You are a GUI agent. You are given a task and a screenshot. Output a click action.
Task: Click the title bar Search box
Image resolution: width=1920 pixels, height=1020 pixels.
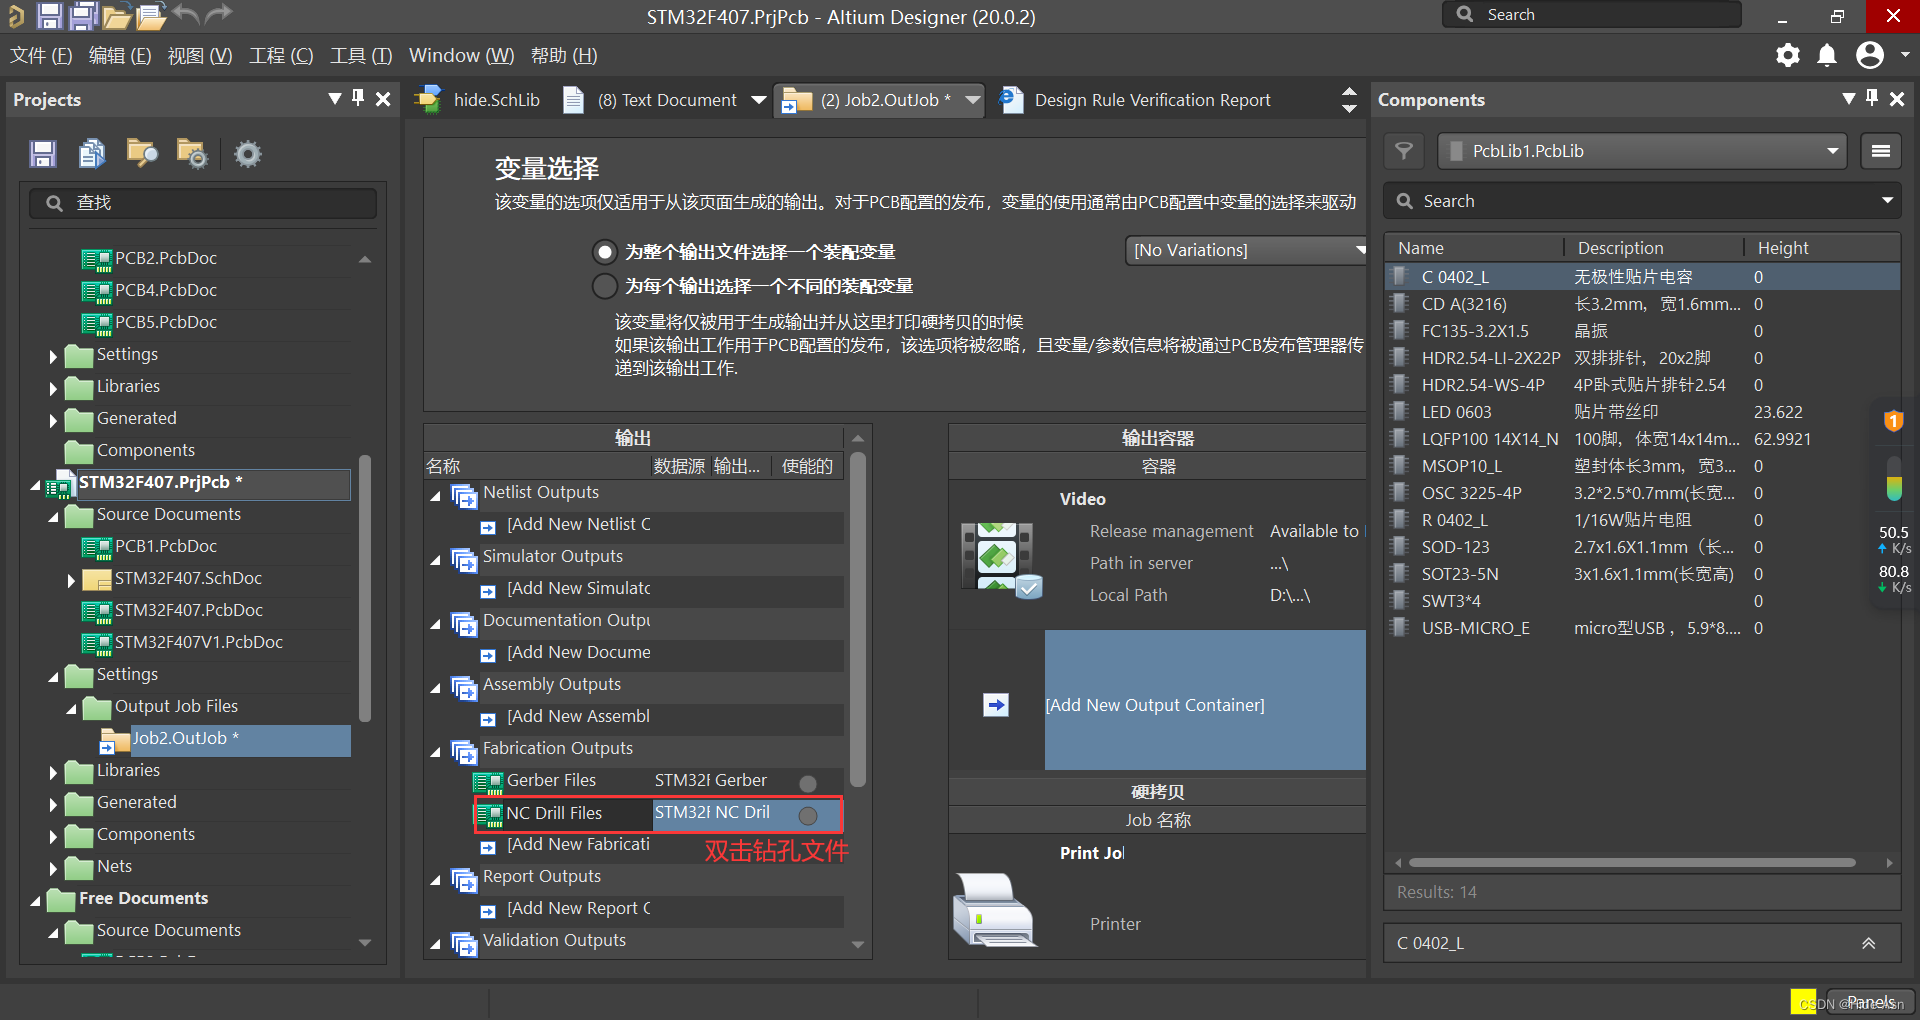pyautogui.click(x=1592, y=14)
